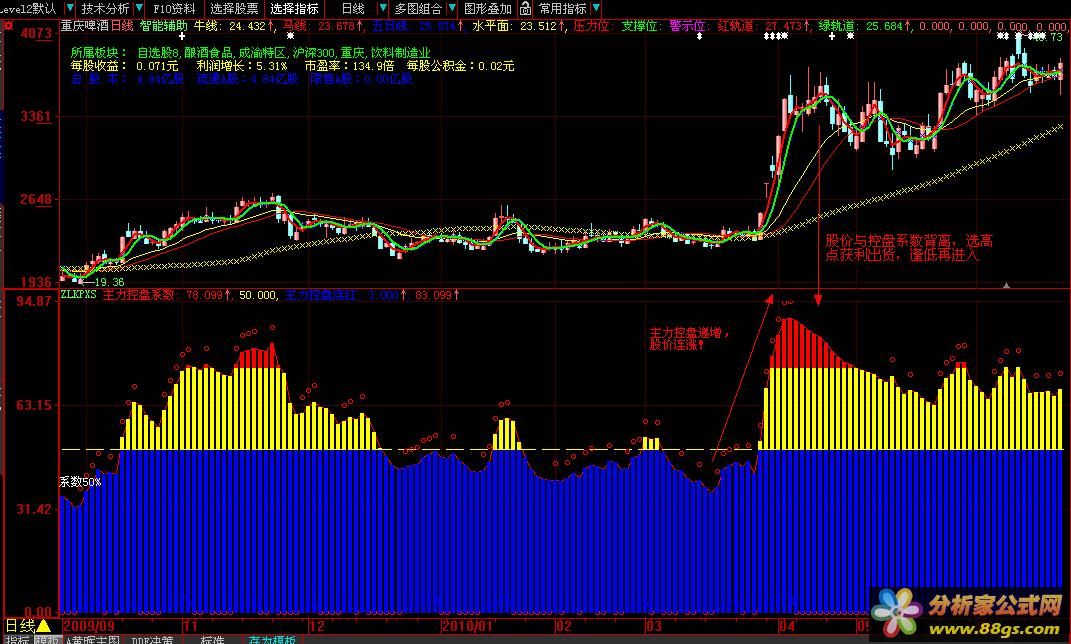Click the 智能辅助 indicator name
This screenshot has height=644, width=1071.
click(x=163, y=26)
